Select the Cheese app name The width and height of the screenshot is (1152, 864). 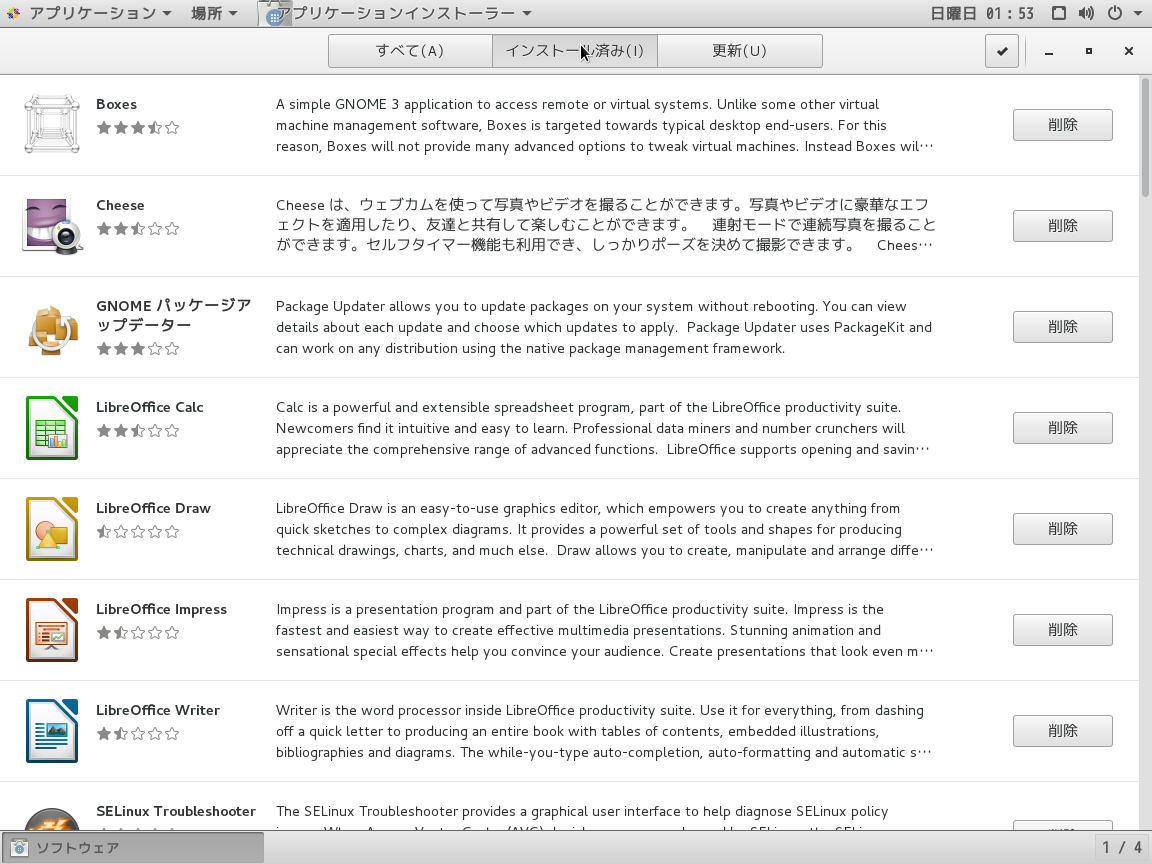(x=120, y=205)
